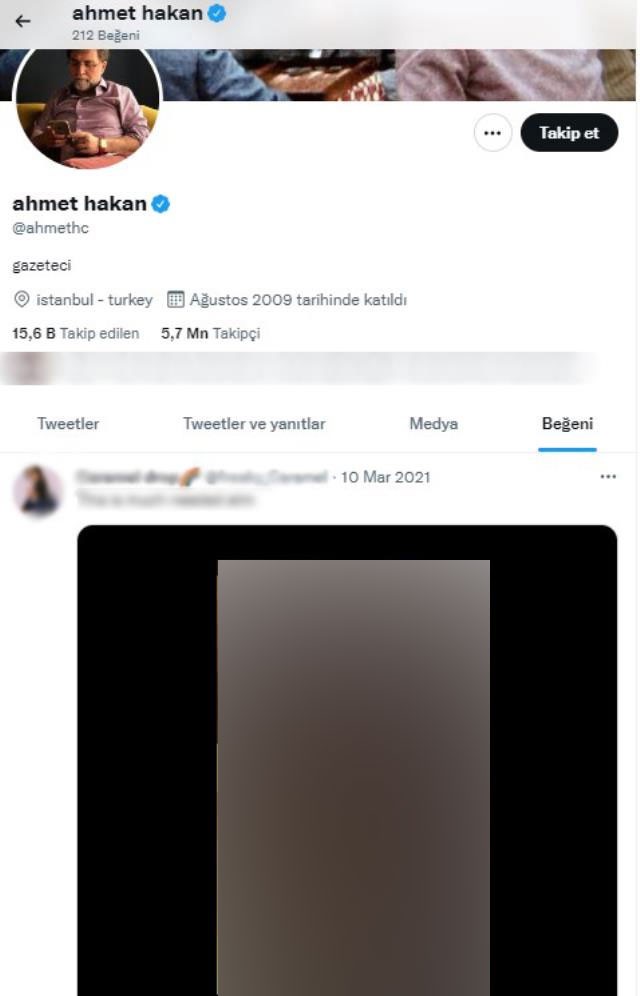Click the calendar icon by join date
Screen dimensions: 640x996
tap(175, 299)
